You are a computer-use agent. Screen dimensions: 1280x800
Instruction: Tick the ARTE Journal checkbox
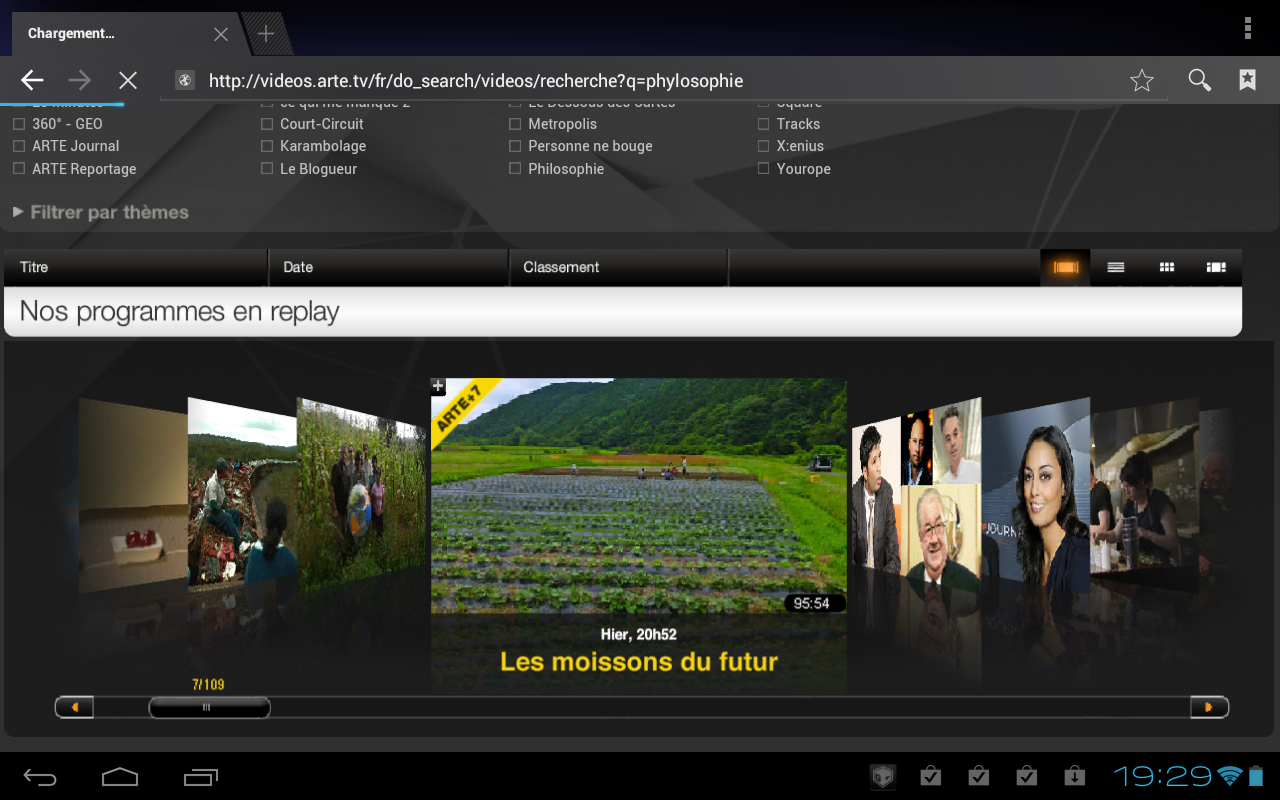(x=19, y=146)
